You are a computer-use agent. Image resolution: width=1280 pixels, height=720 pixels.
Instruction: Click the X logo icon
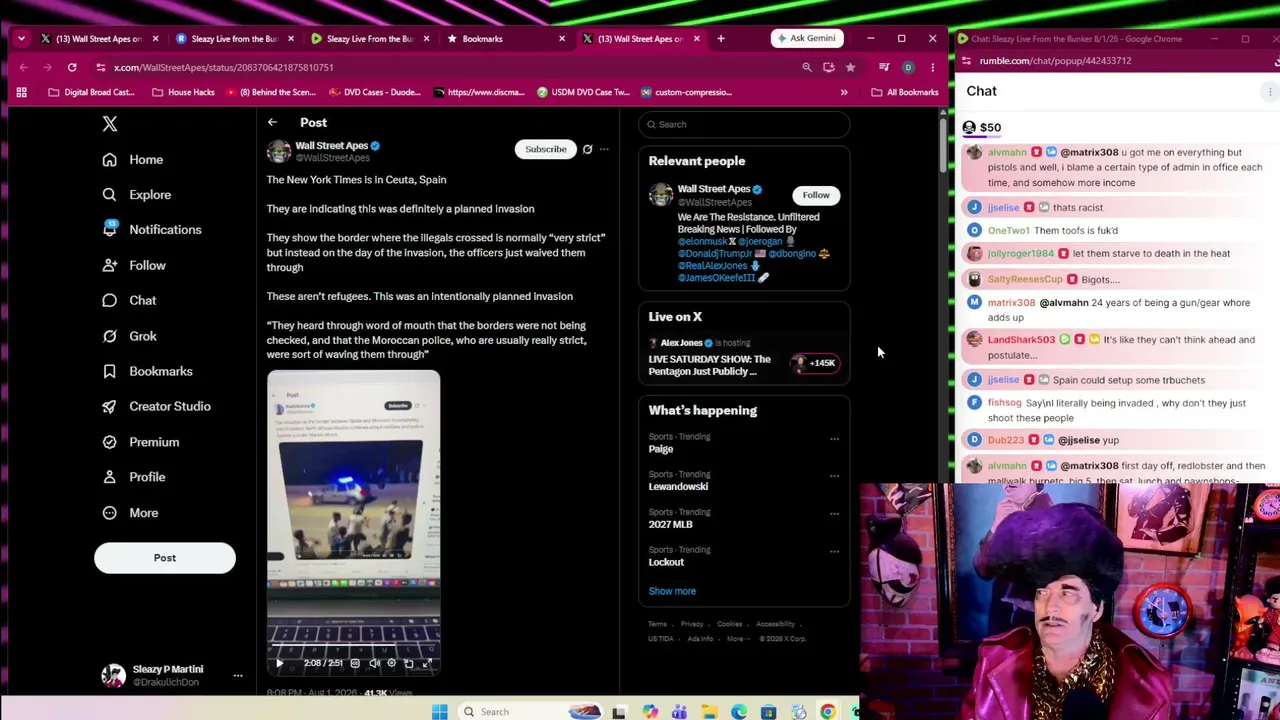click(110, 124)
